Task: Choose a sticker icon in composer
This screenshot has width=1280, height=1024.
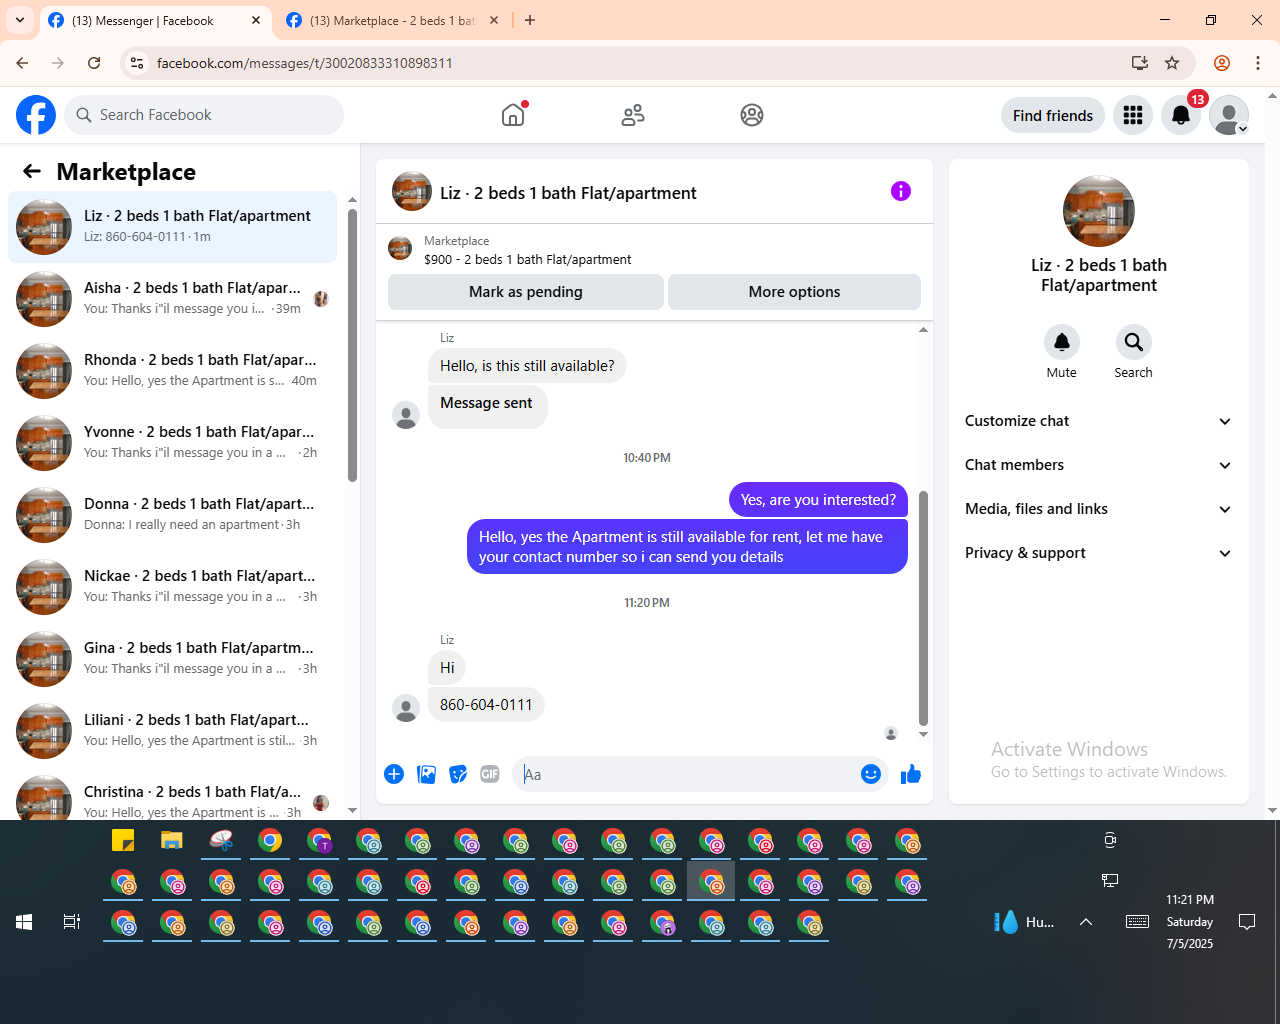Action: click(458, 774)
